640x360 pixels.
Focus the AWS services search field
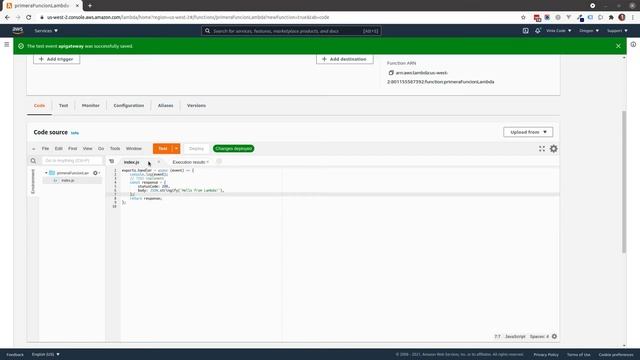291,31
